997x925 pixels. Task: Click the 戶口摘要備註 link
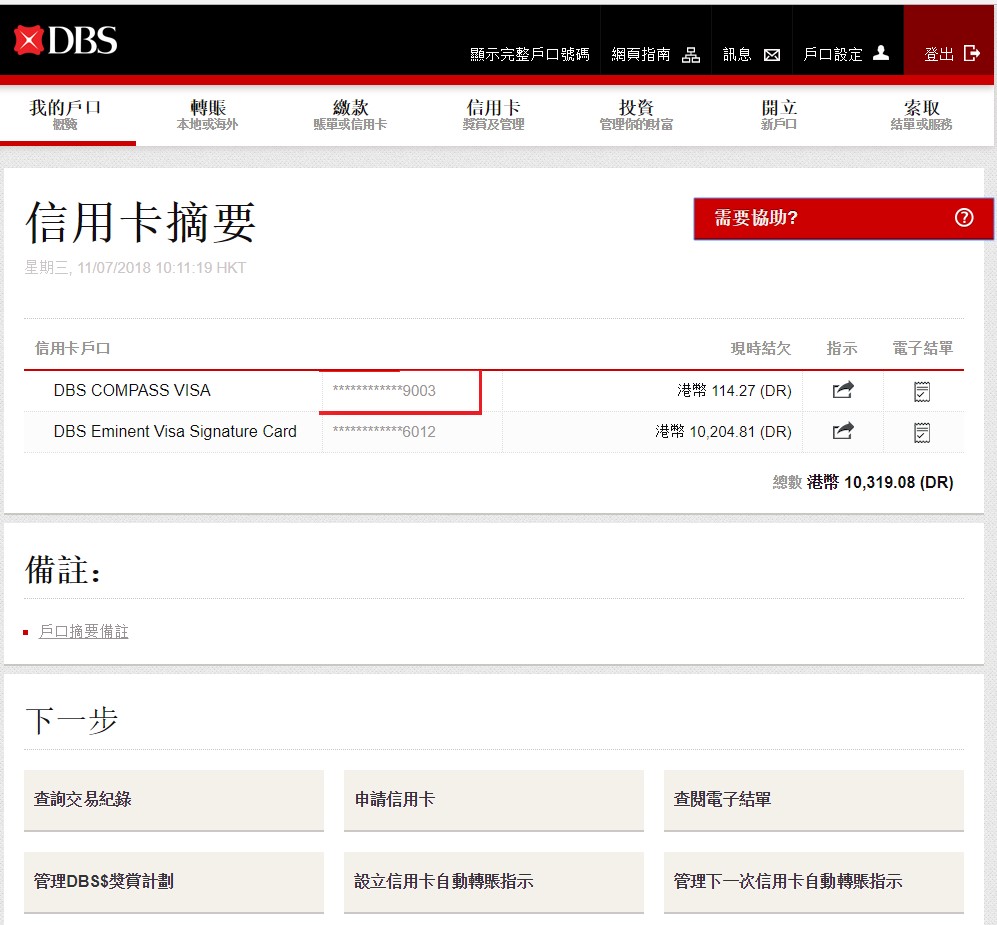click(84, 632)
